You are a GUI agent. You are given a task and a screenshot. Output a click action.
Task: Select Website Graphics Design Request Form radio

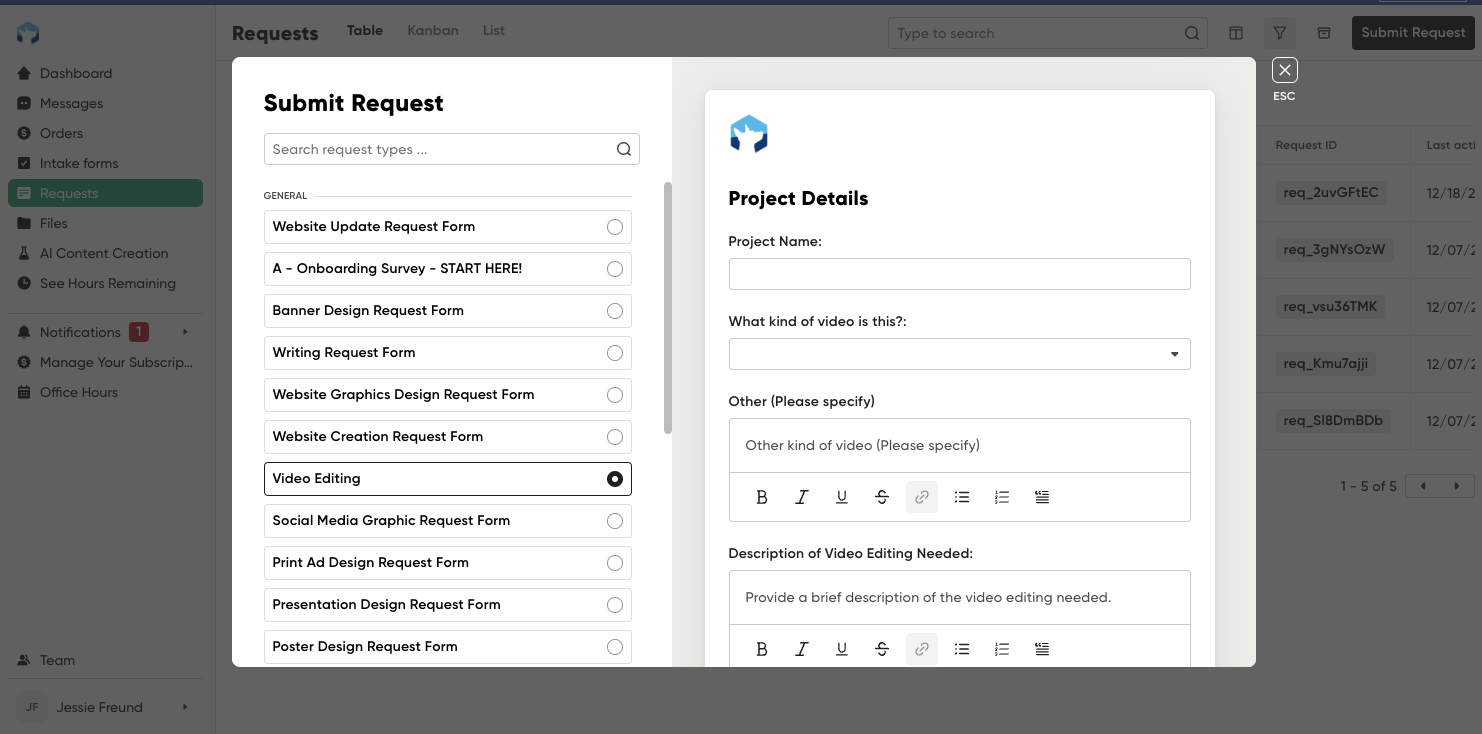point(615,395)
